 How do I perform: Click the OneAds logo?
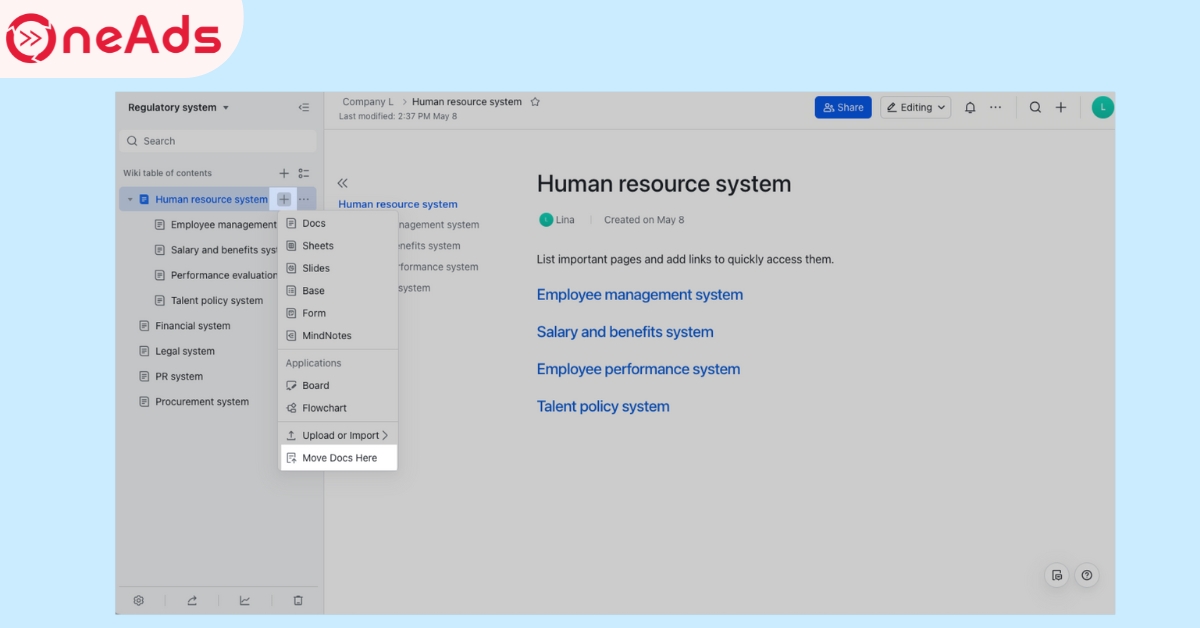coord(113,38)
